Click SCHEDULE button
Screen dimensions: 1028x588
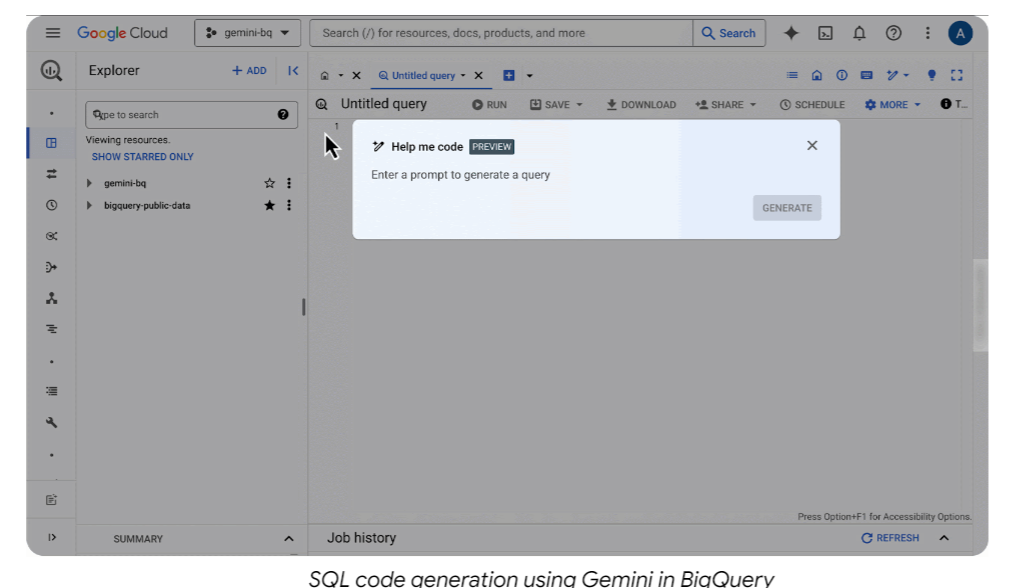point(812,105)
